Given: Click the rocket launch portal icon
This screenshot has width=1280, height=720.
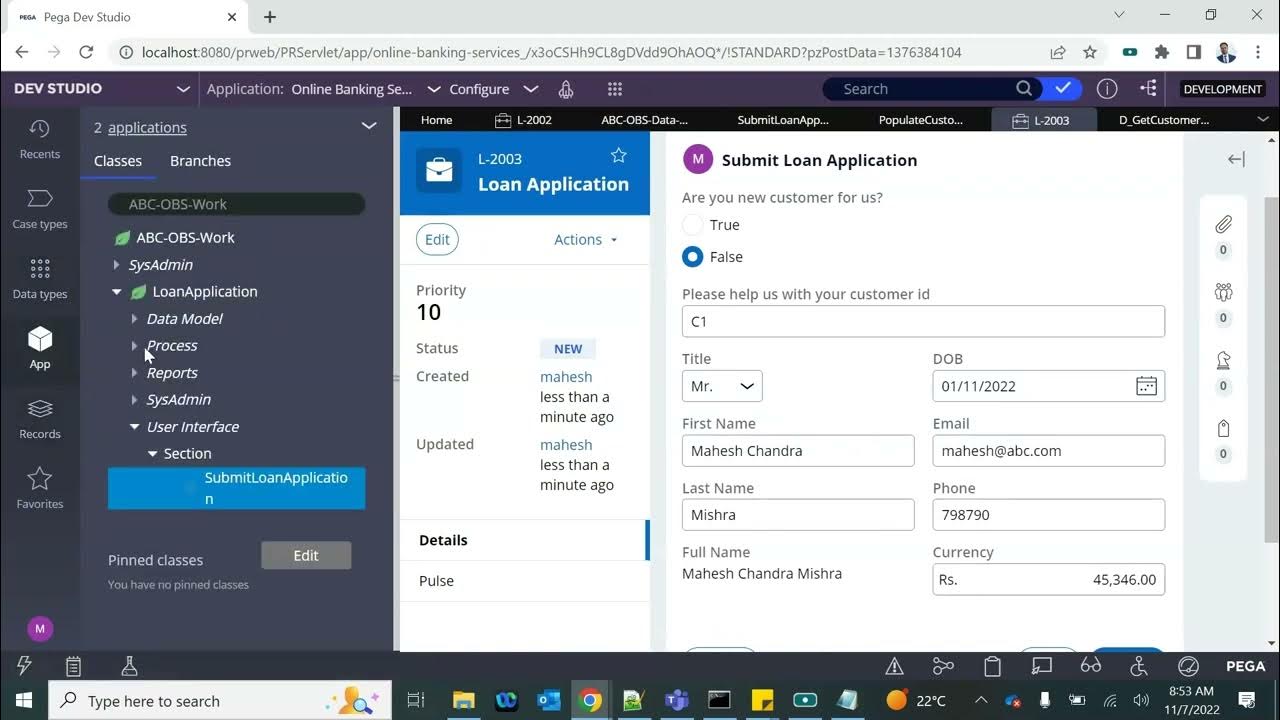Looking at the screenshot, I should coord(566,89).
